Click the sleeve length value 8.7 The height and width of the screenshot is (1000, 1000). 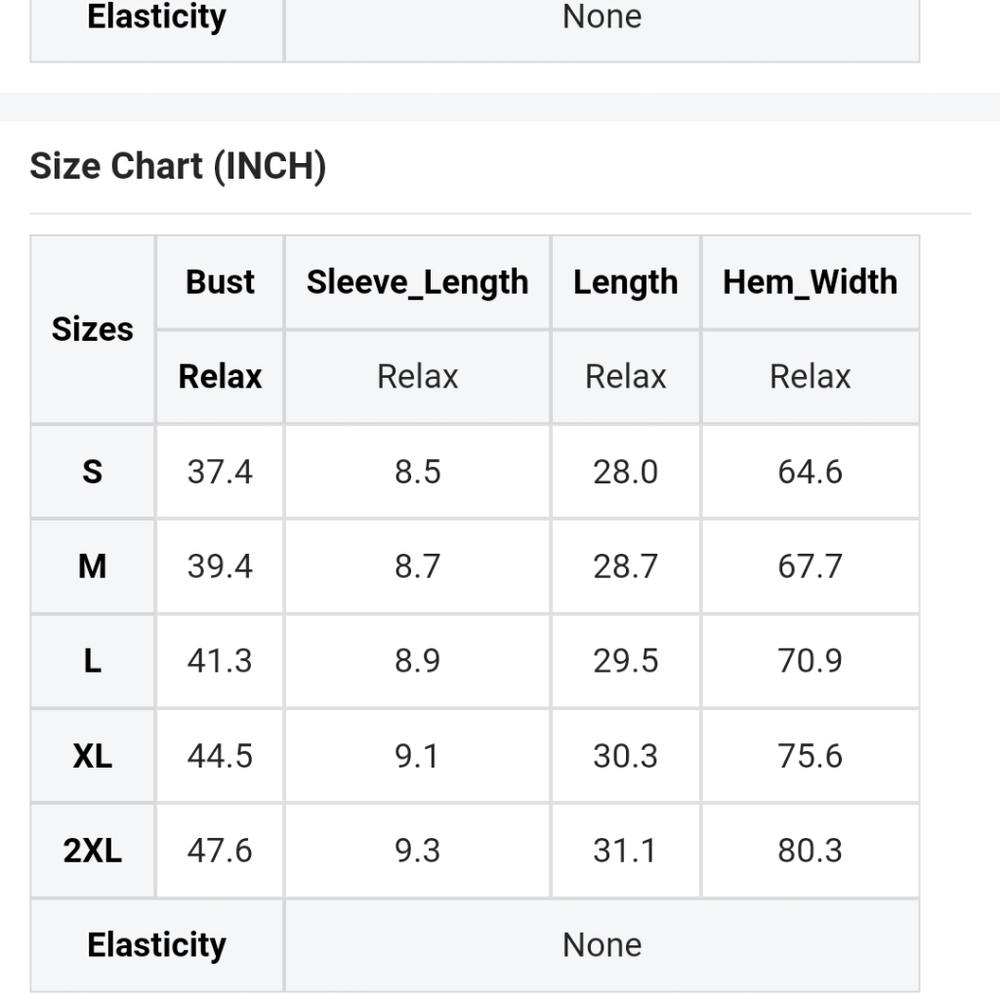418,566
